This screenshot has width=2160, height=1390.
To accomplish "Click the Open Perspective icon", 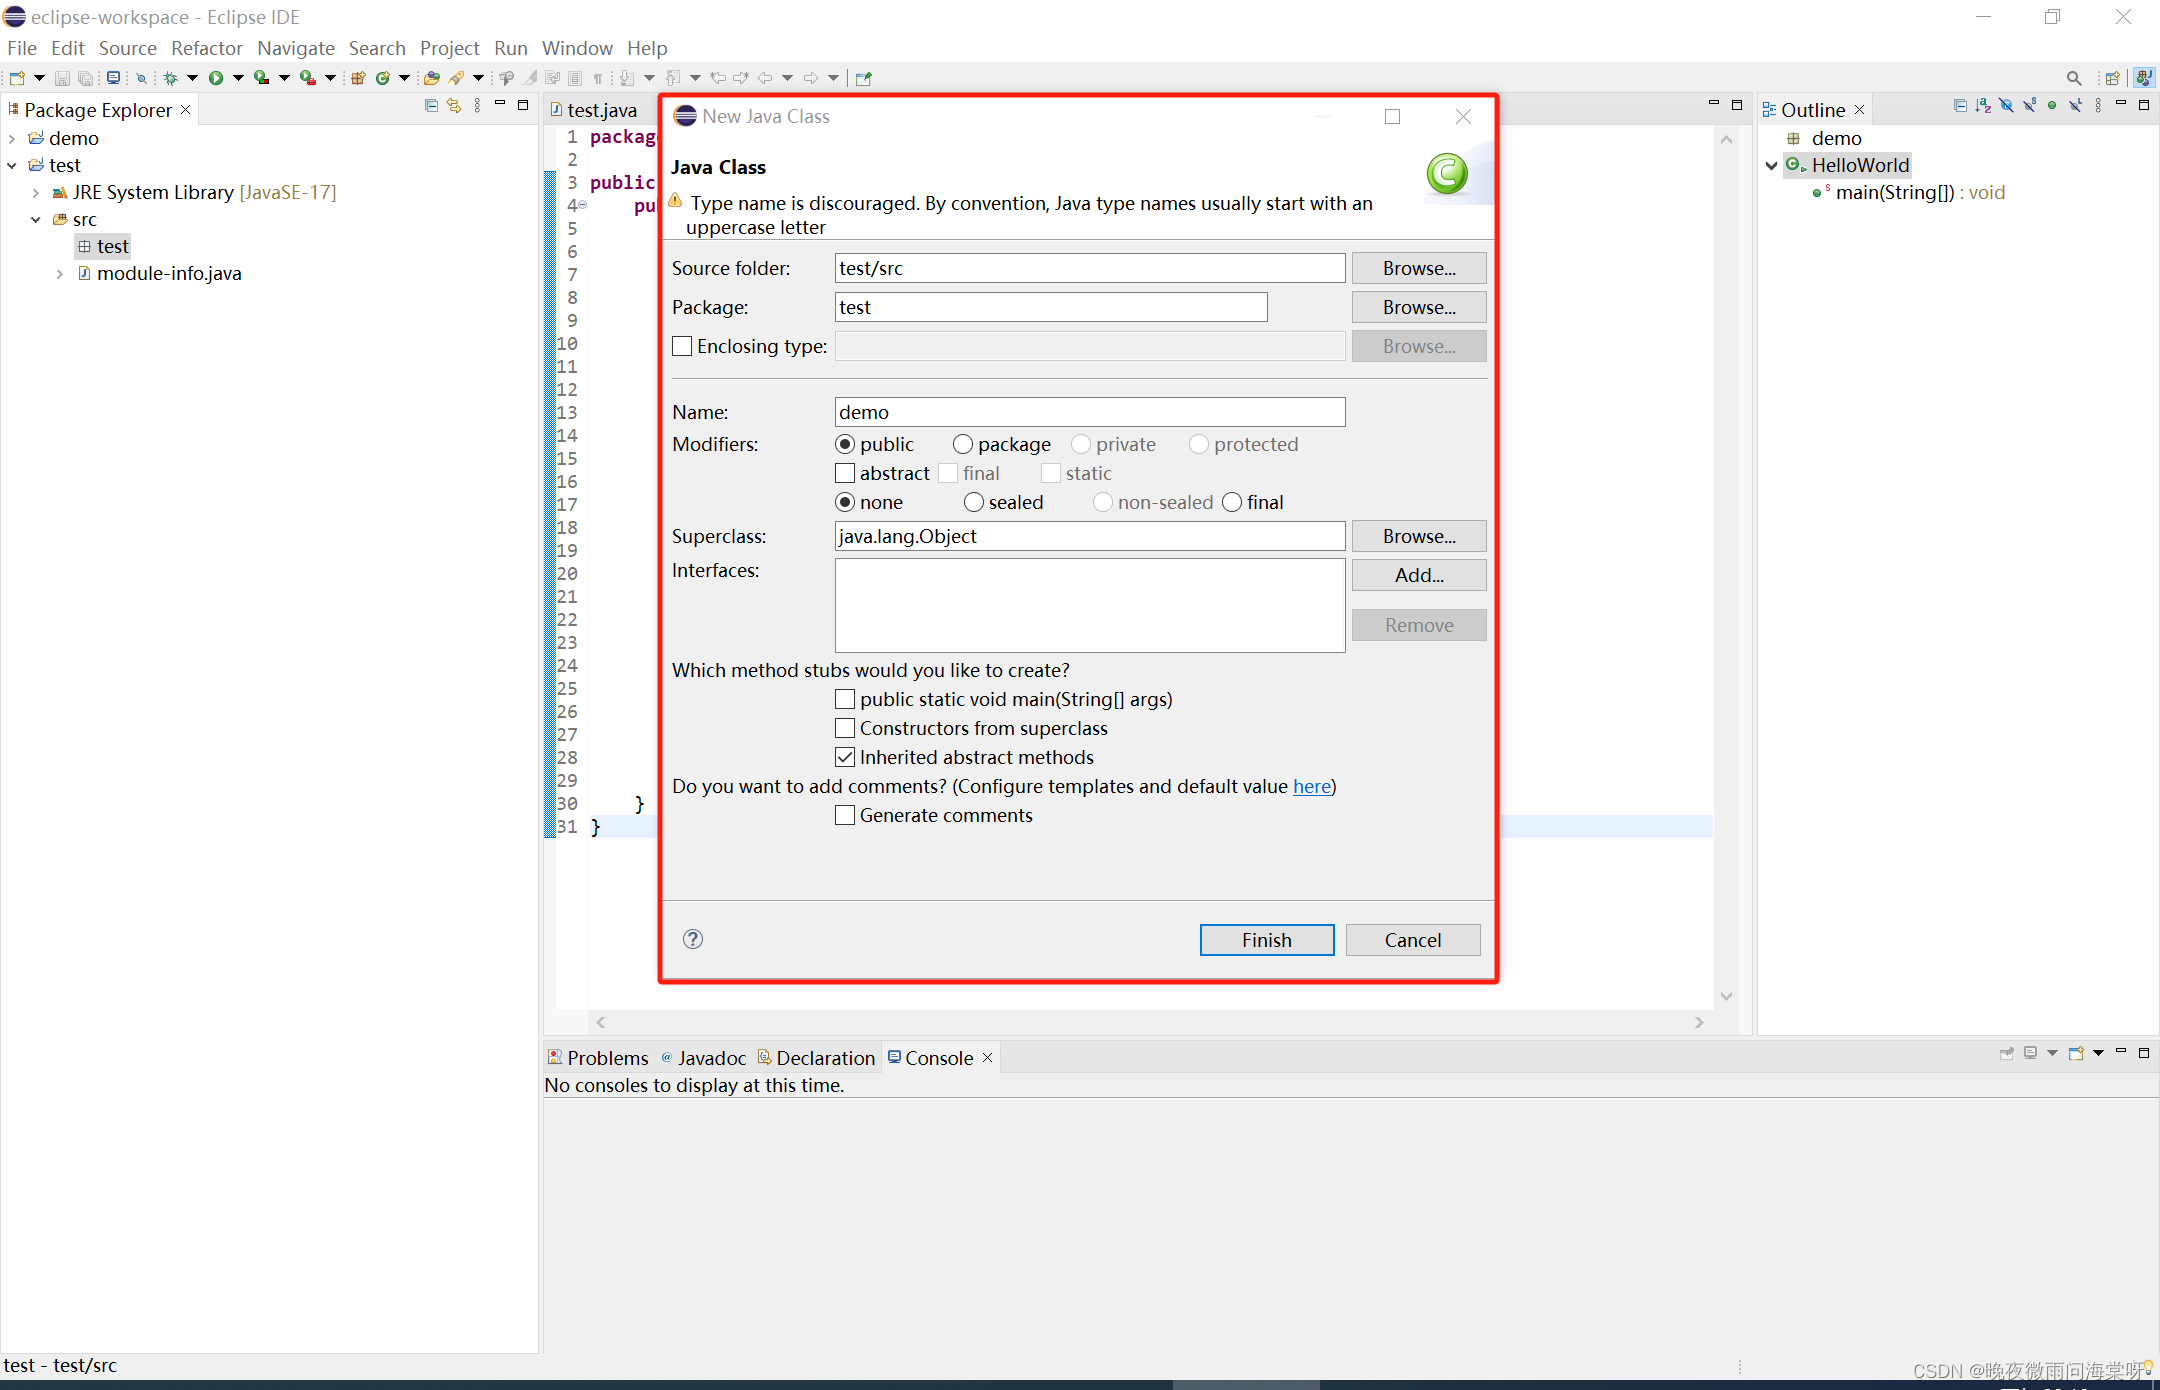I will point(2112,78).
